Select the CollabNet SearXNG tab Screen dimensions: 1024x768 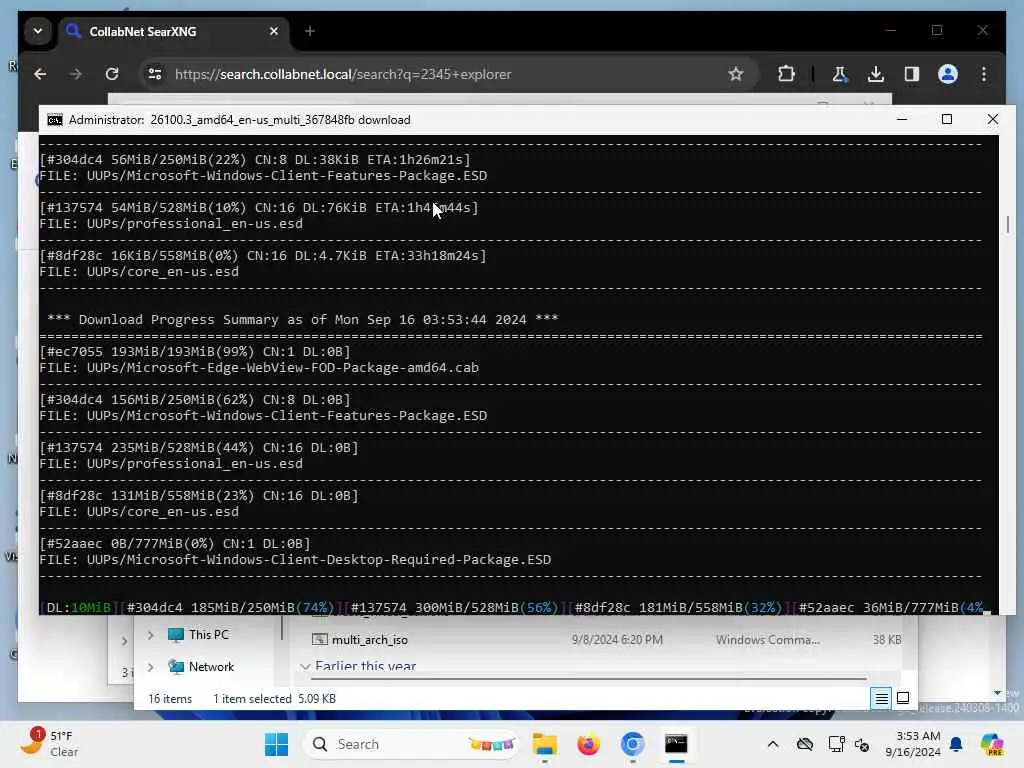pyautogui.click(x=174, y=31)
